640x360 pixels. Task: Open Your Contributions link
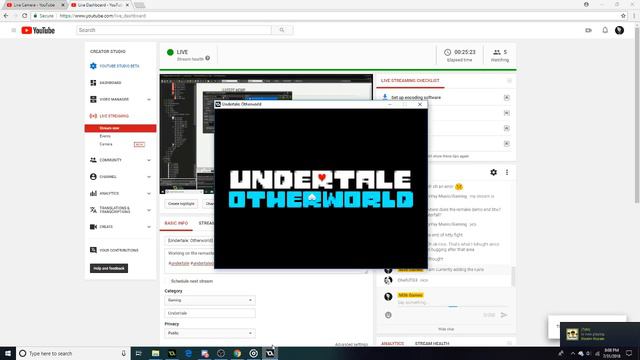(x=115, y=250)
